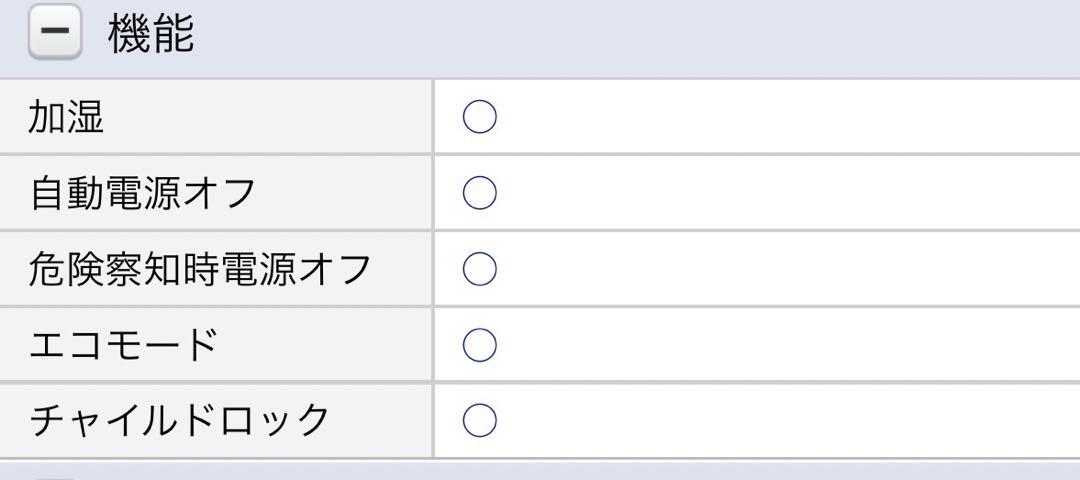This screenshot has width=1080, height=480.
Task: Select the 加湿 row label
Action: (66, 117)
